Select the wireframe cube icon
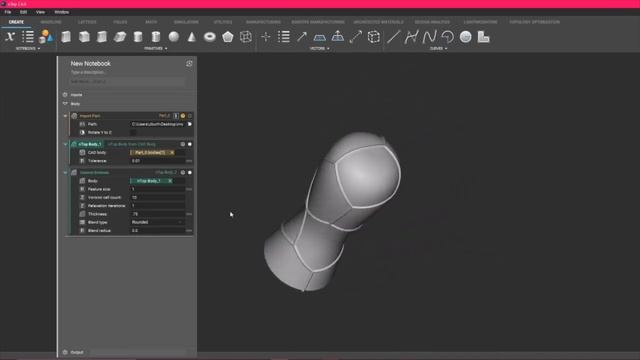This screenshot has width=640, height=360. point(246,37)
